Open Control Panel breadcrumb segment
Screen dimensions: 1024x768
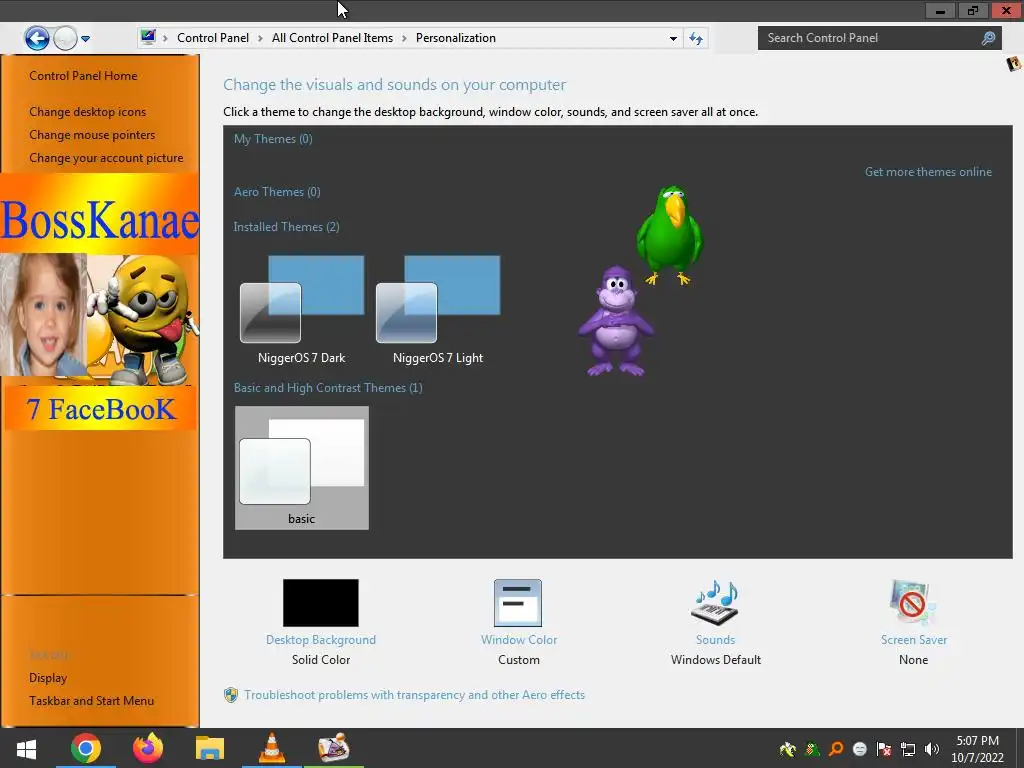[x=213, y=38]
